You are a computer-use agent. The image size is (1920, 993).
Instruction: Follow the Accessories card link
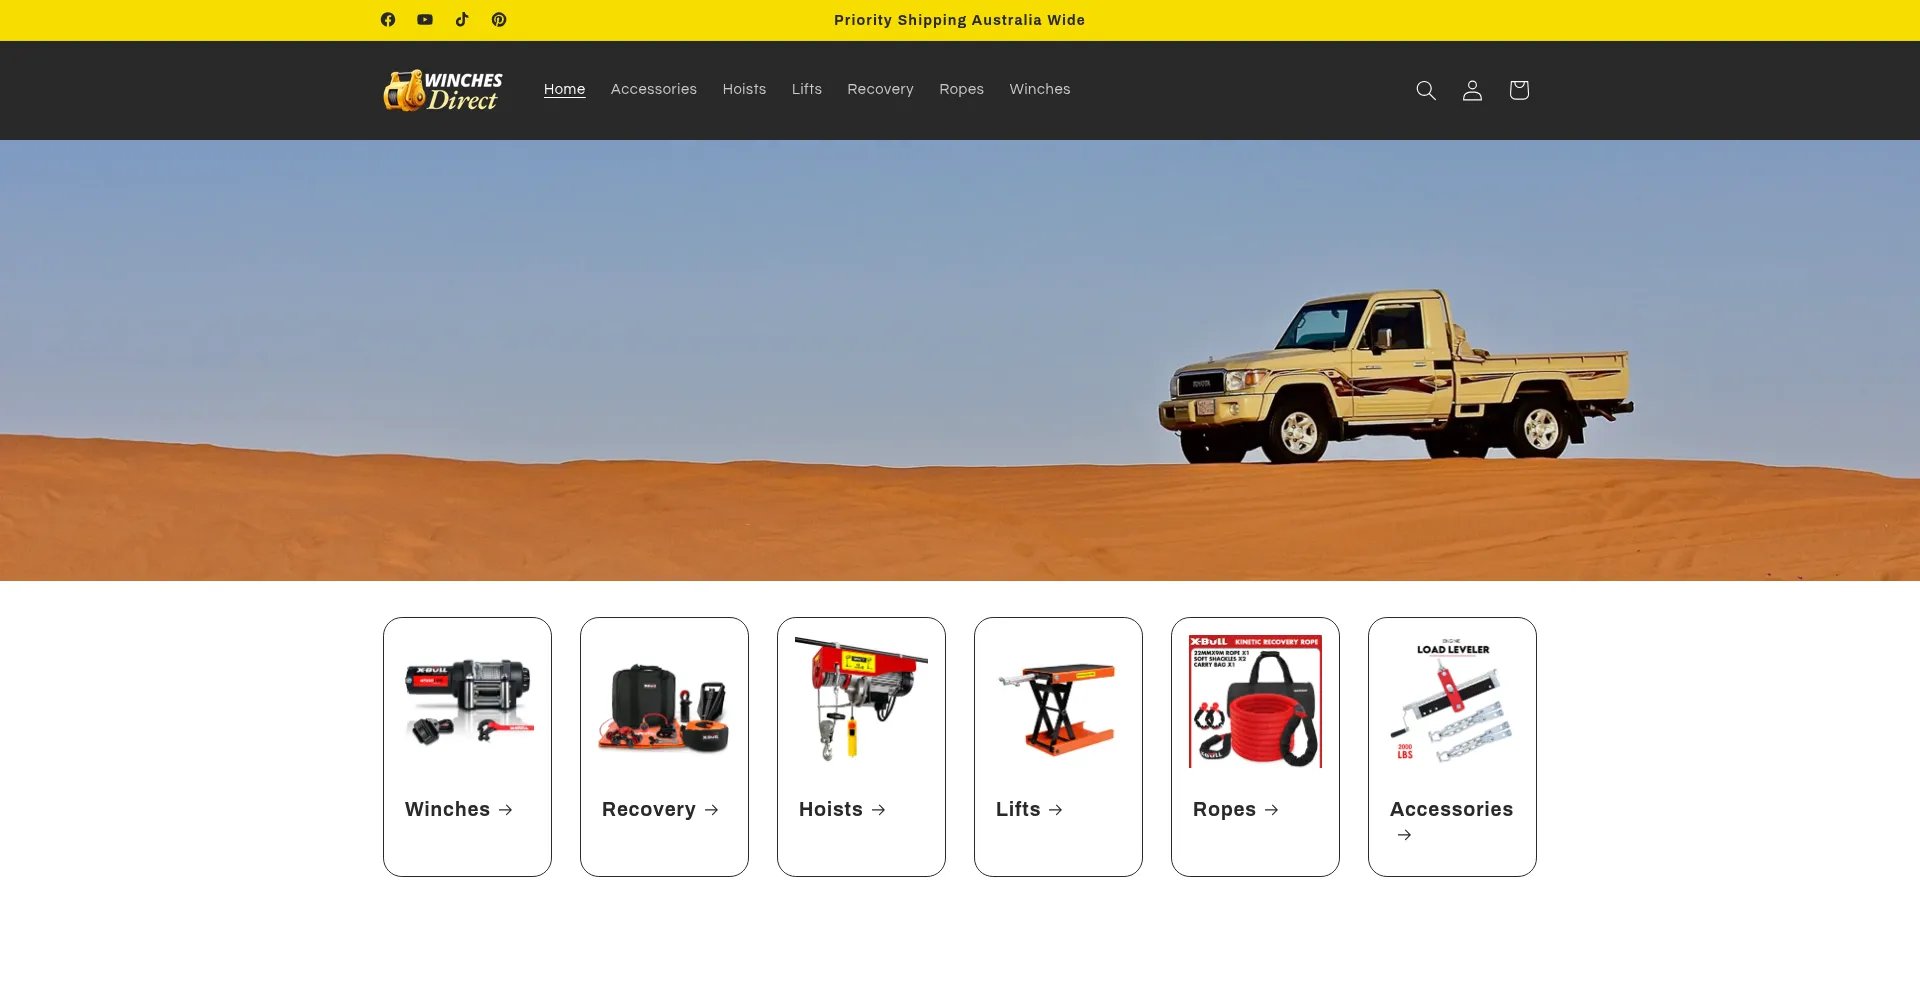pos(1451,809)
